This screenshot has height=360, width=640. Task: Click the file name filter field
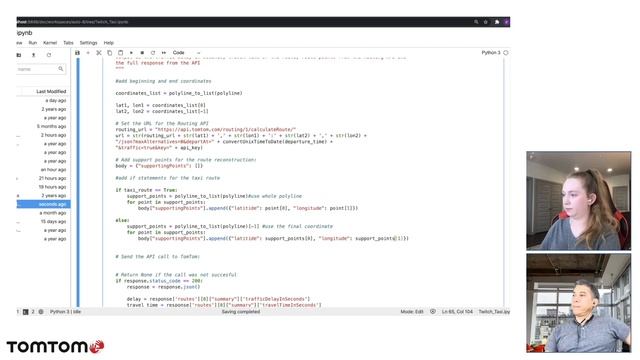click(40, 69)
